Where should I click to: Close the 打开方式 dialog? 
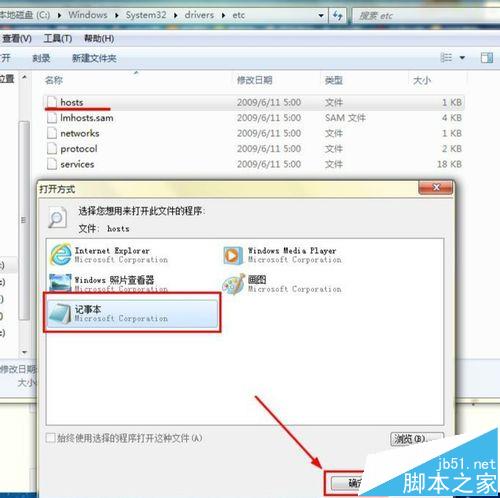pos(436,187)
